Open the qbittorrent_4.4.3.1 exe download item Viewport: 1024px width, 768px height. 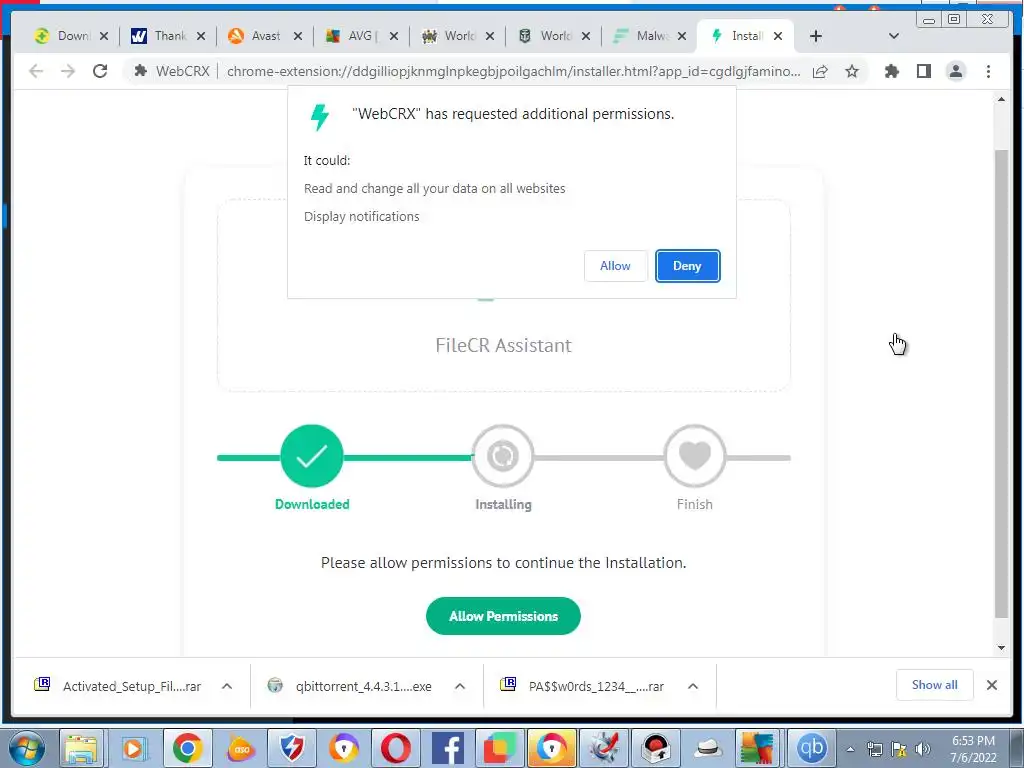click(351, 686)
